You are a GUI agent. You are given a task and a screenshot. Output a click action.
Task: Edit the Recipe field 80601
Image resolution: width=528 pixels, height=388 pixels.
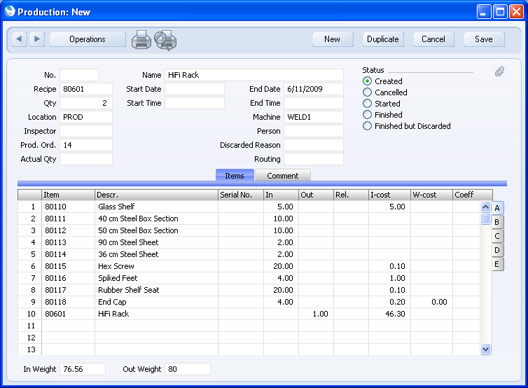click(86, 89)
